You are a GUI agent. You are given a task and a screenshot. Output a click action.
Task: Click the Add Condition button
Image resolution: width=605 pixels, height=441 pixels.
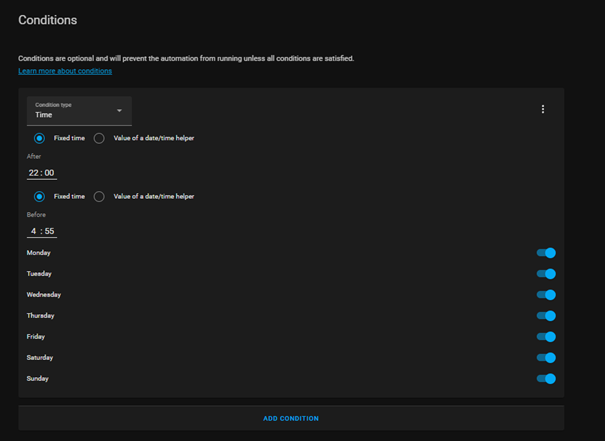[x=291, y=418]
